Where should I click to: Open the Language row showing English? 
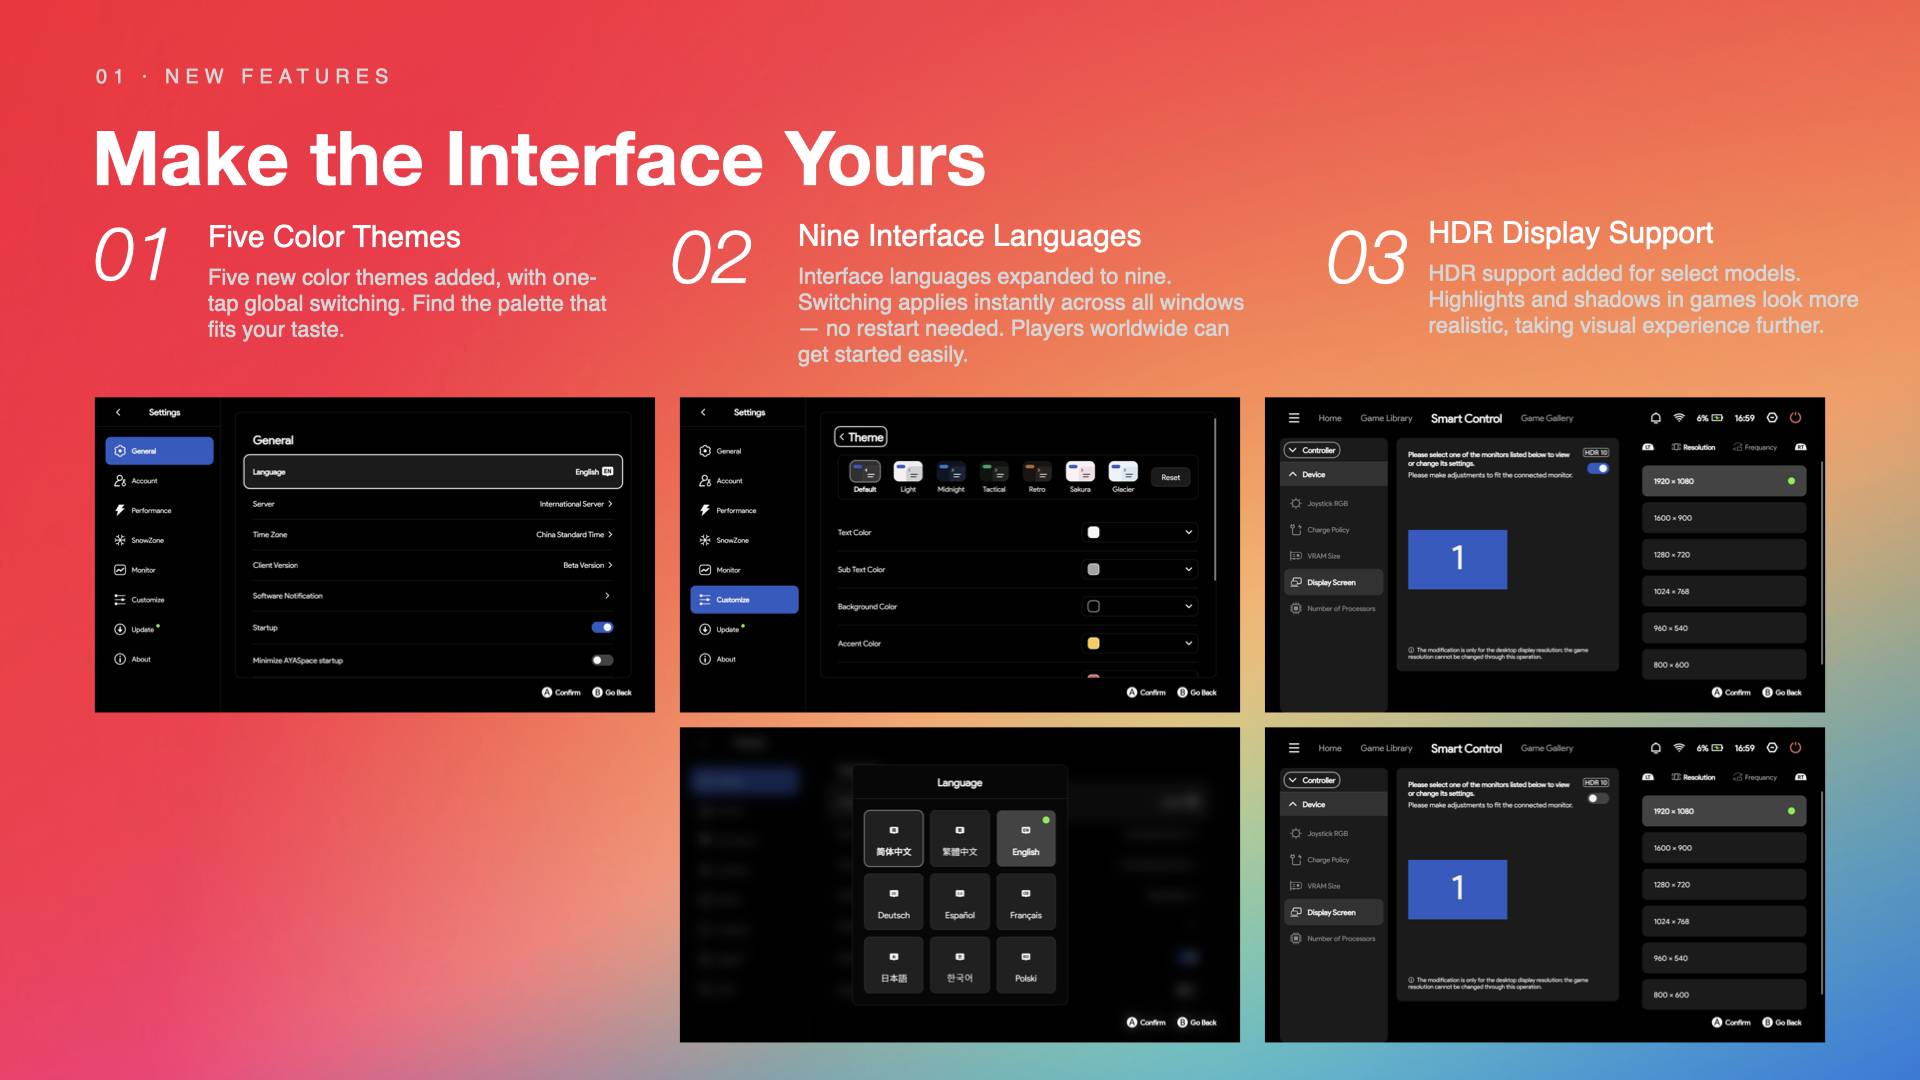(x=433, y=472)
